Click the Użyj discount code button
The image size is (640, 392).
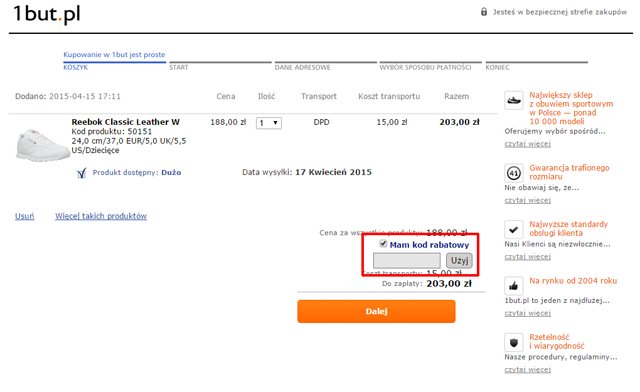point(459,261)
